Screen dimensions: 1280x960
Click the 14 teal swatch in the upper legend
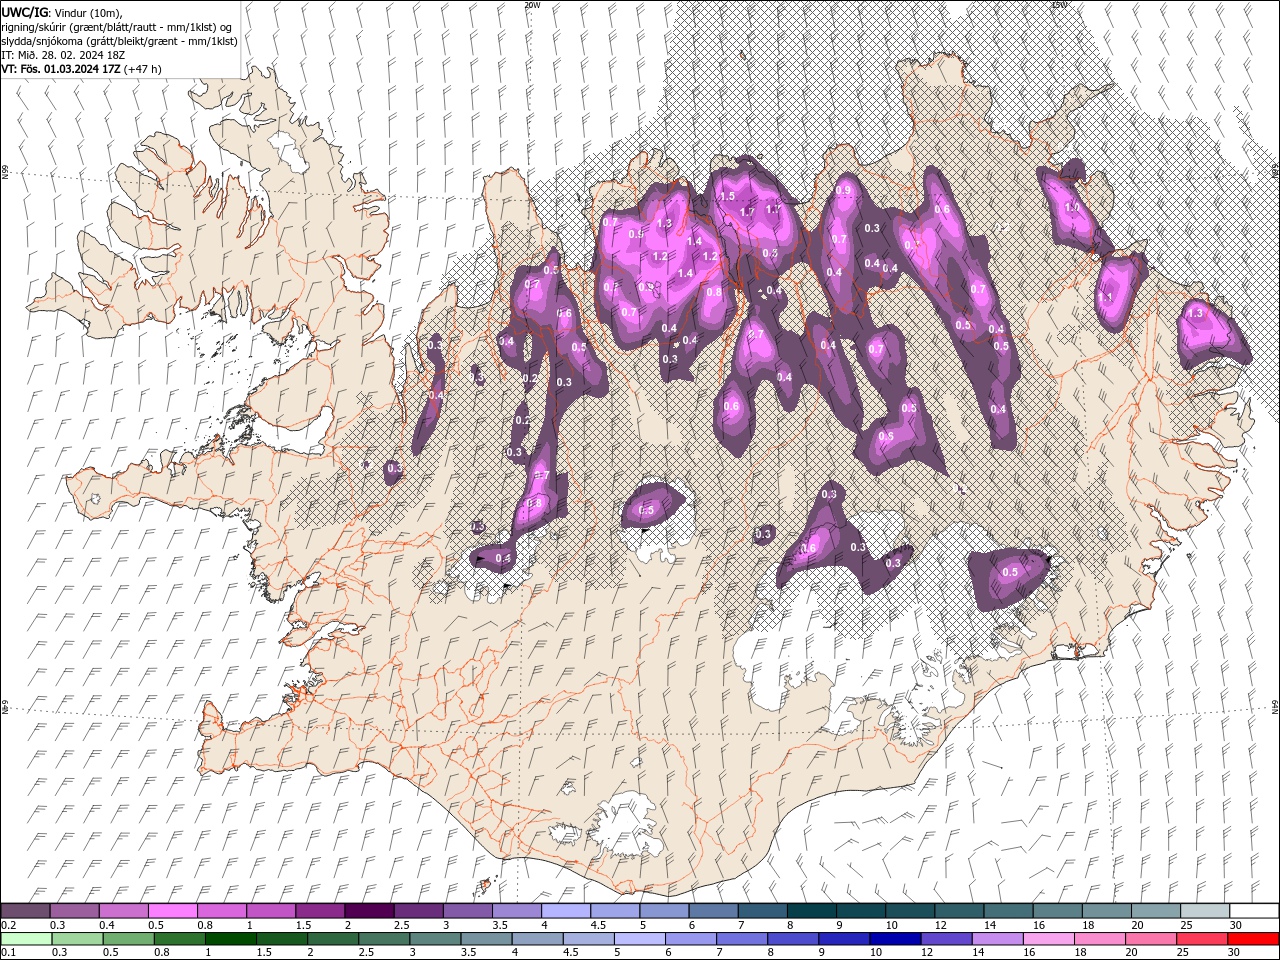[x=1007, y=911]
